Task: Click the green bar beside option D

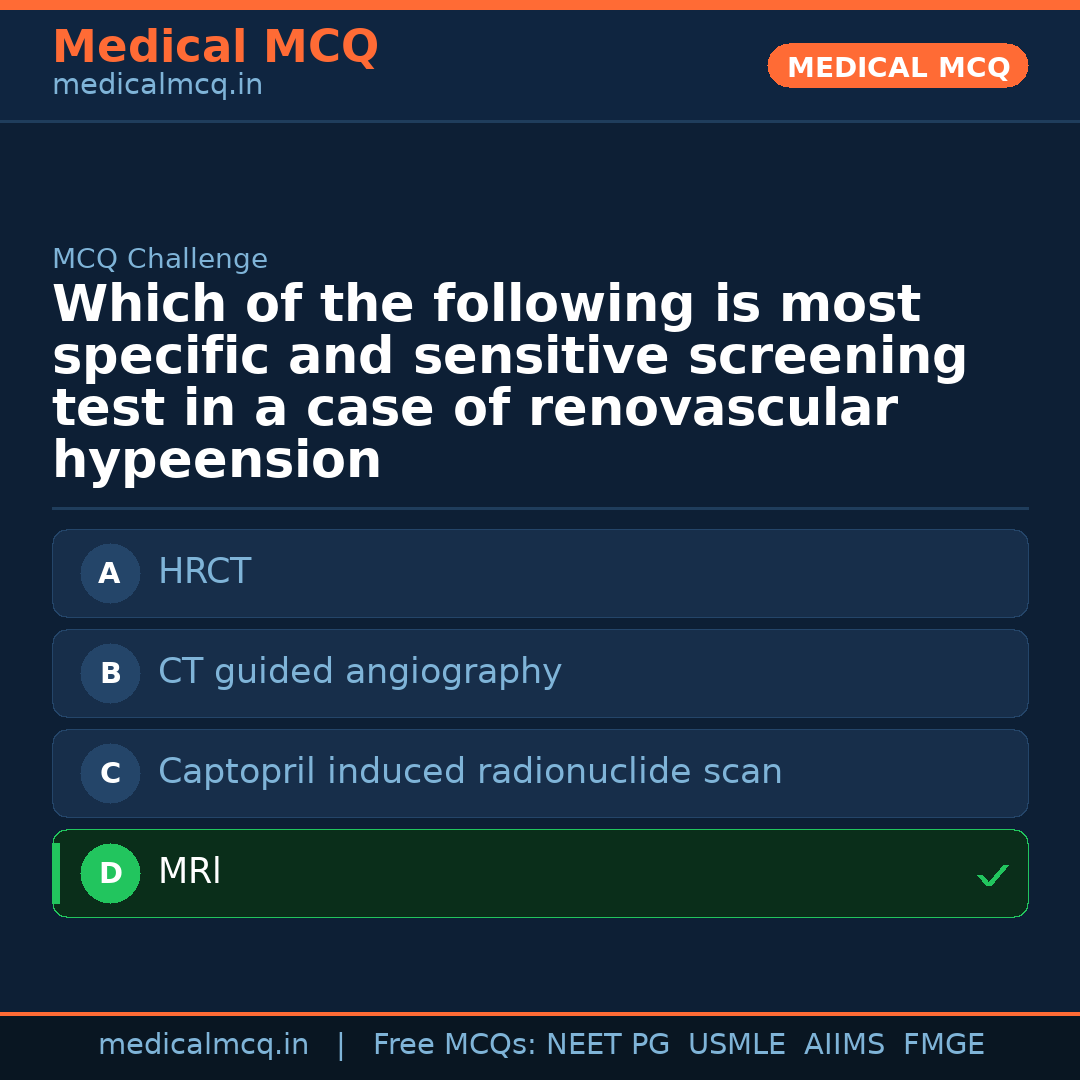Action: pyautogui.click(x=55, y=873)
